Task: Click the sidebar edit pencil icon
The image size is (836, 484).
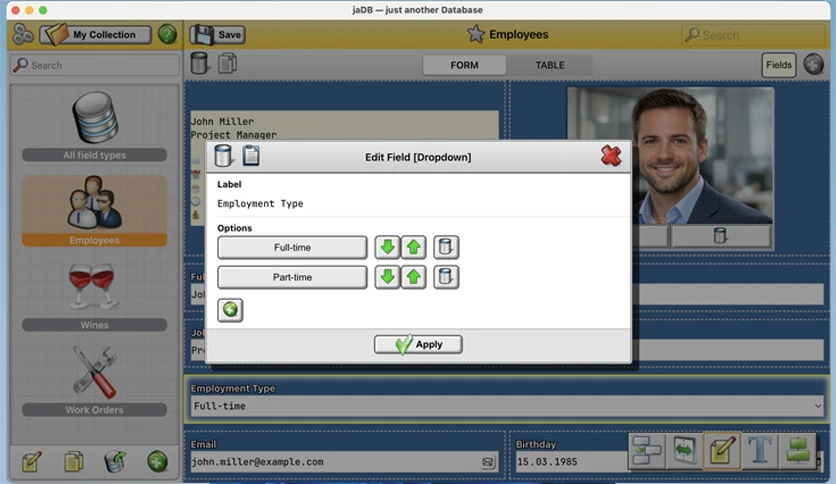Action: coord(31,461)
